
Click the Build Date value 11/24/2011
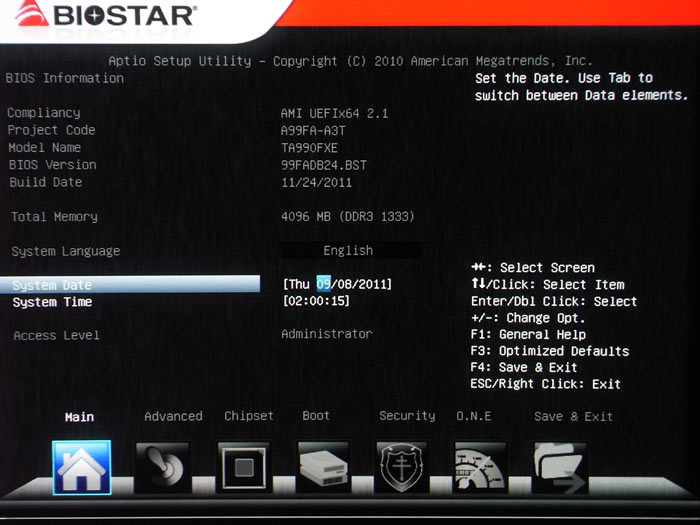pos(317,183)
